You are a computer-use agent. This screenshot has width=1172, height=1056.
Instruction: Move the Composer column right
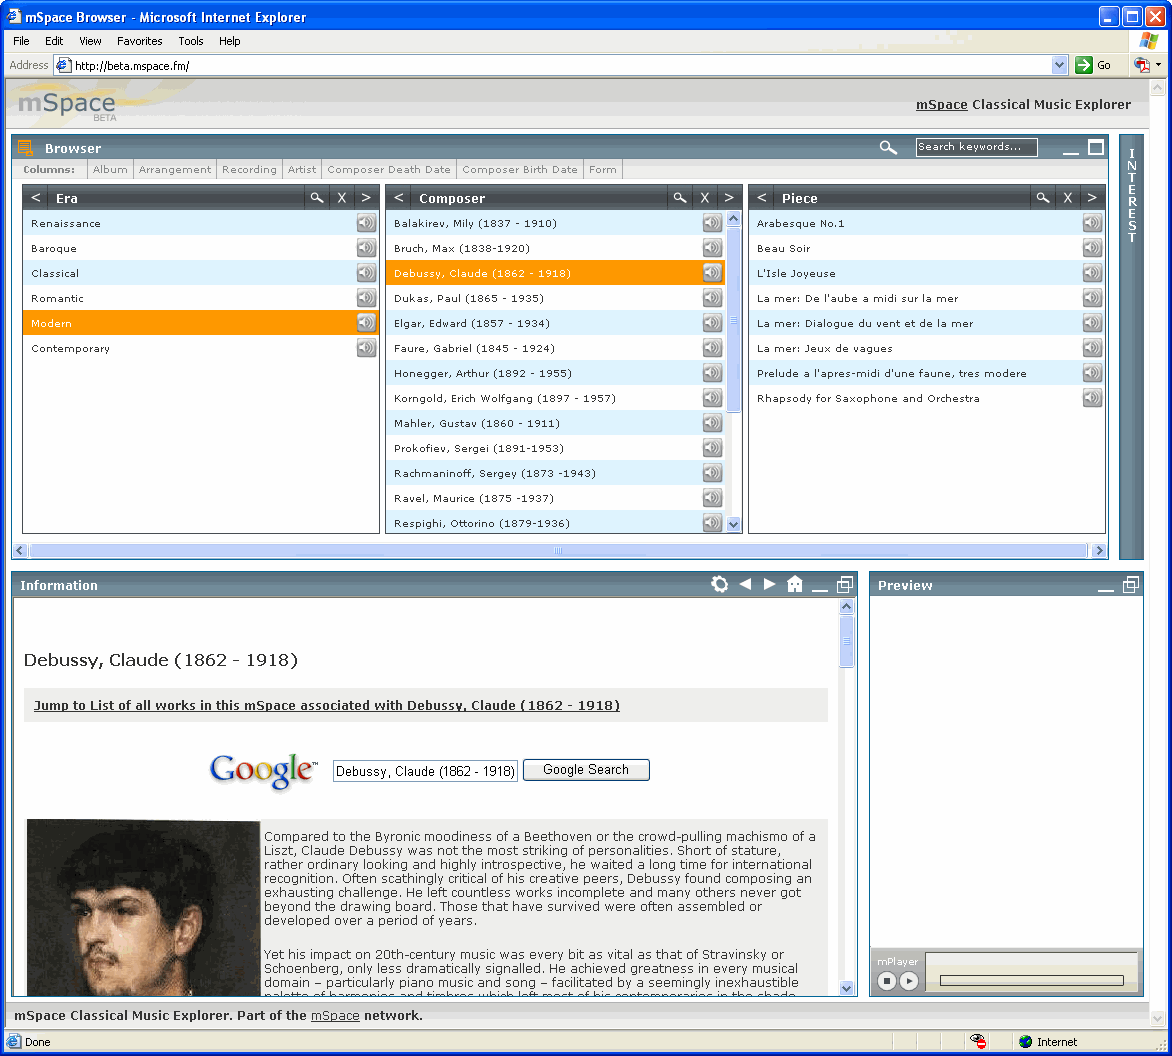[x=730, y=198]
